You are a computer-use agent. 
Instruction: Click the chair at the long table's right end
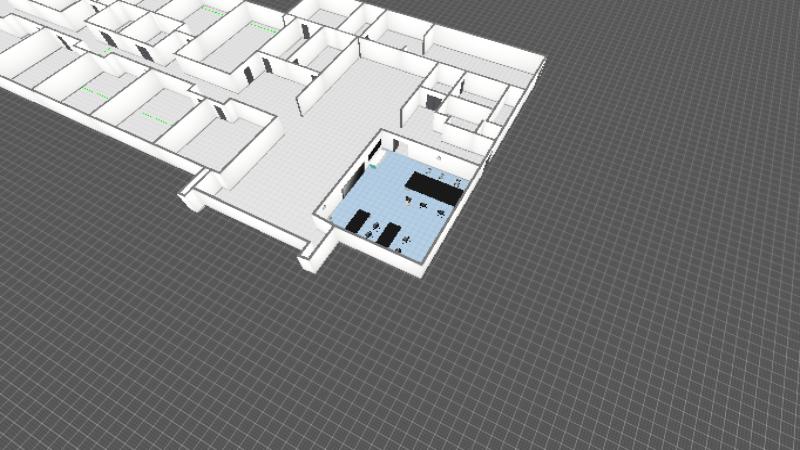coord(460,182)
